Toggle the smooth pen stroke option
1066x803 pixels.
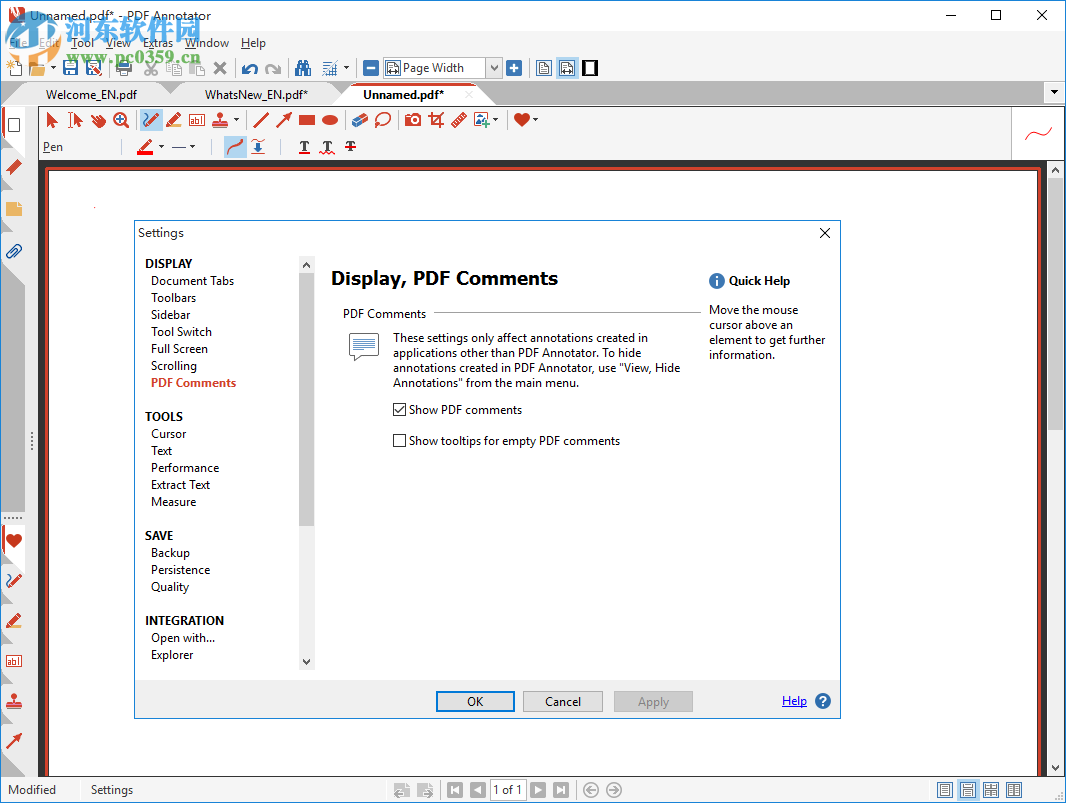pos(235,147)
